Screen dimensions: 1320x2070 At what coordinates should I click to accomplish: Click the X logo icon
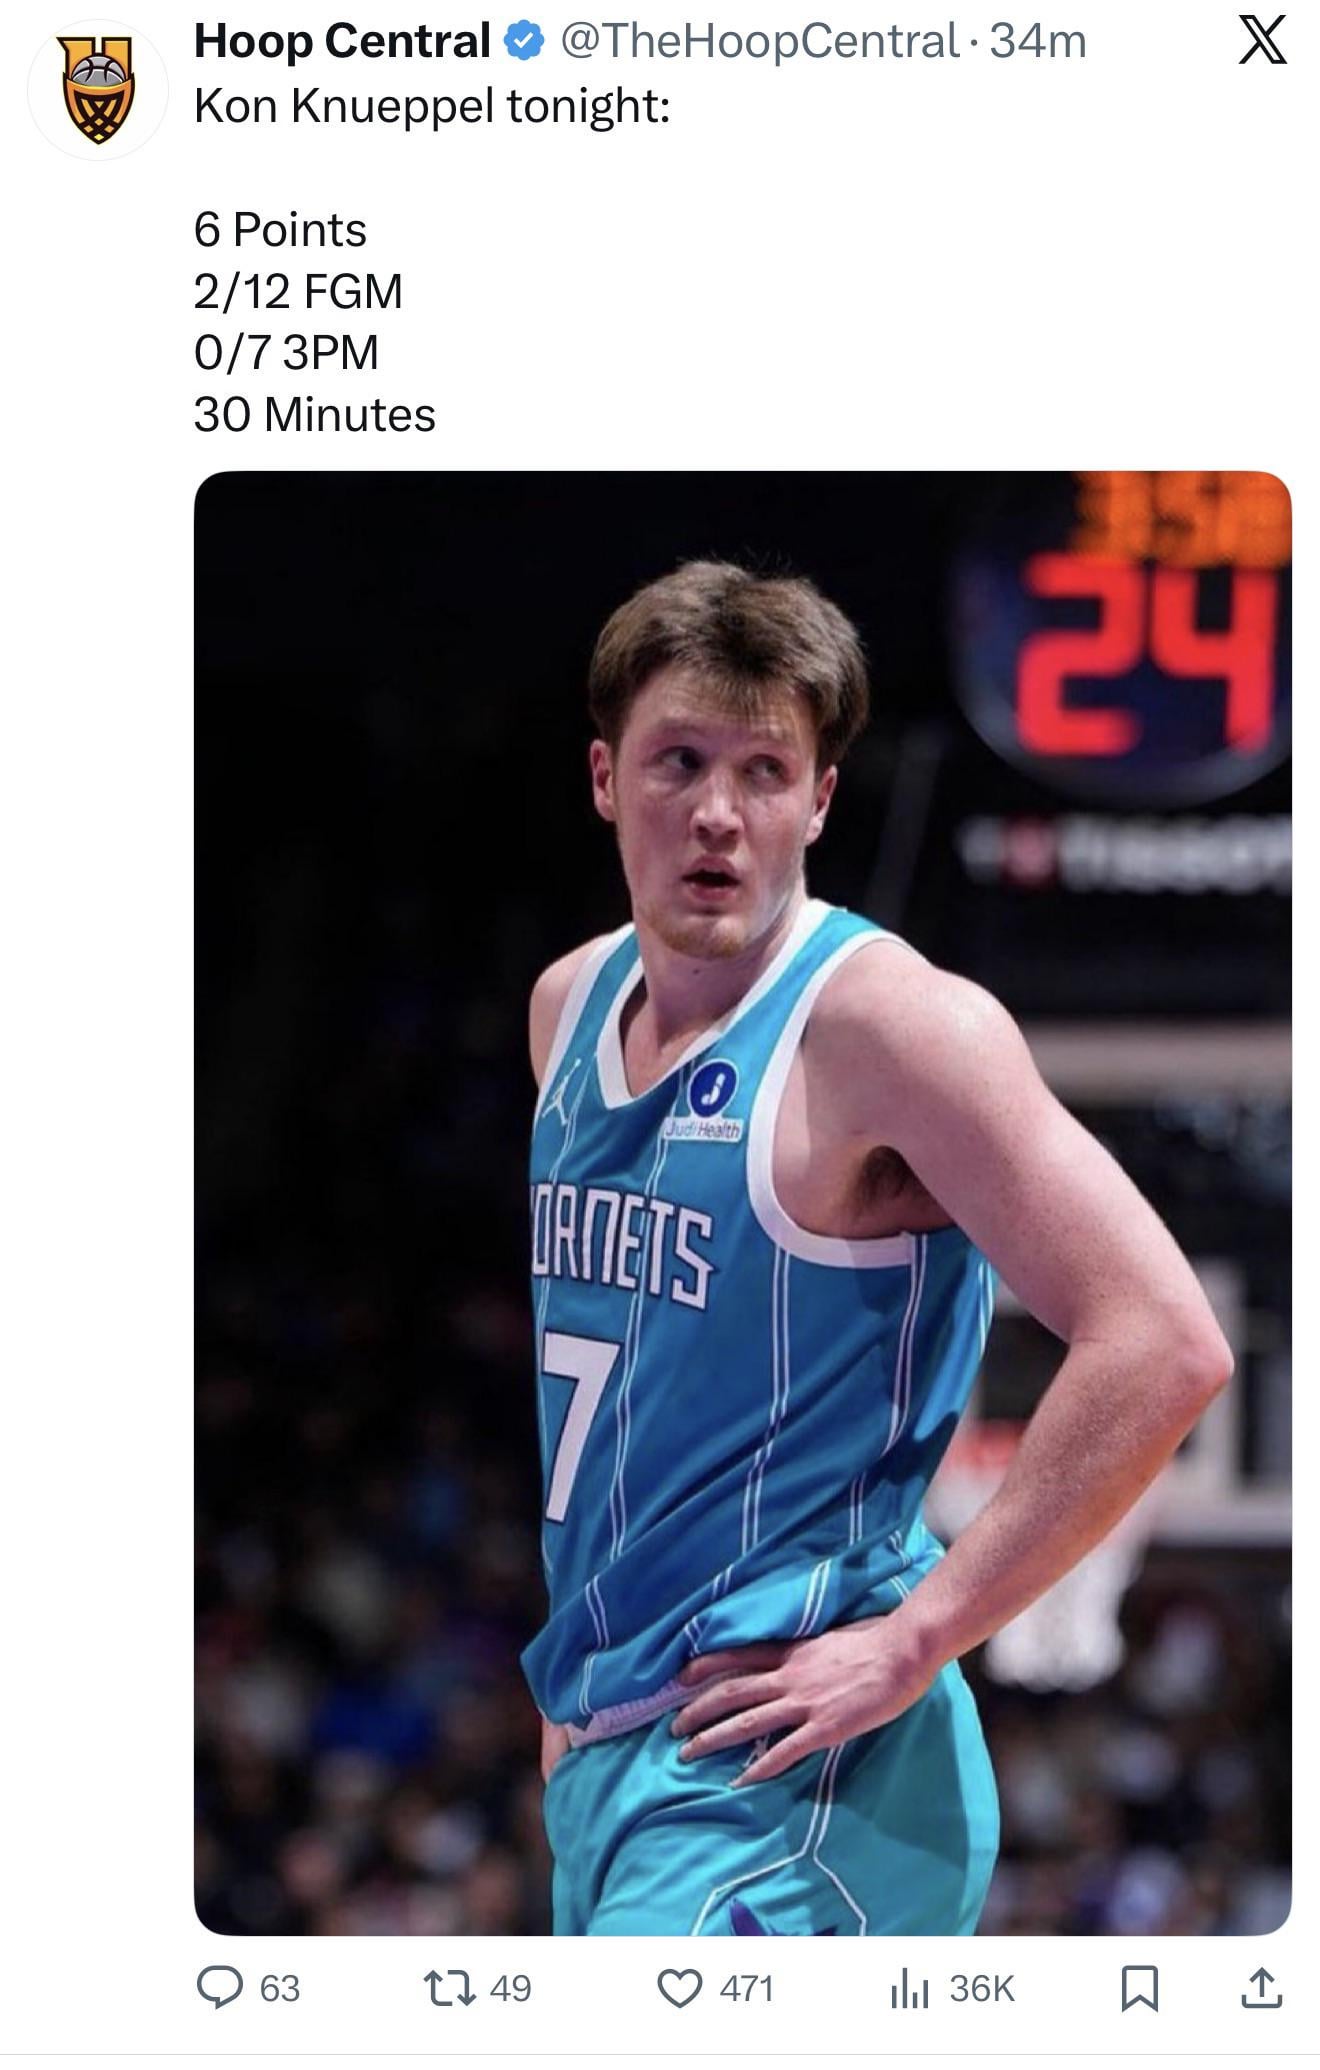click(1262, 42)
